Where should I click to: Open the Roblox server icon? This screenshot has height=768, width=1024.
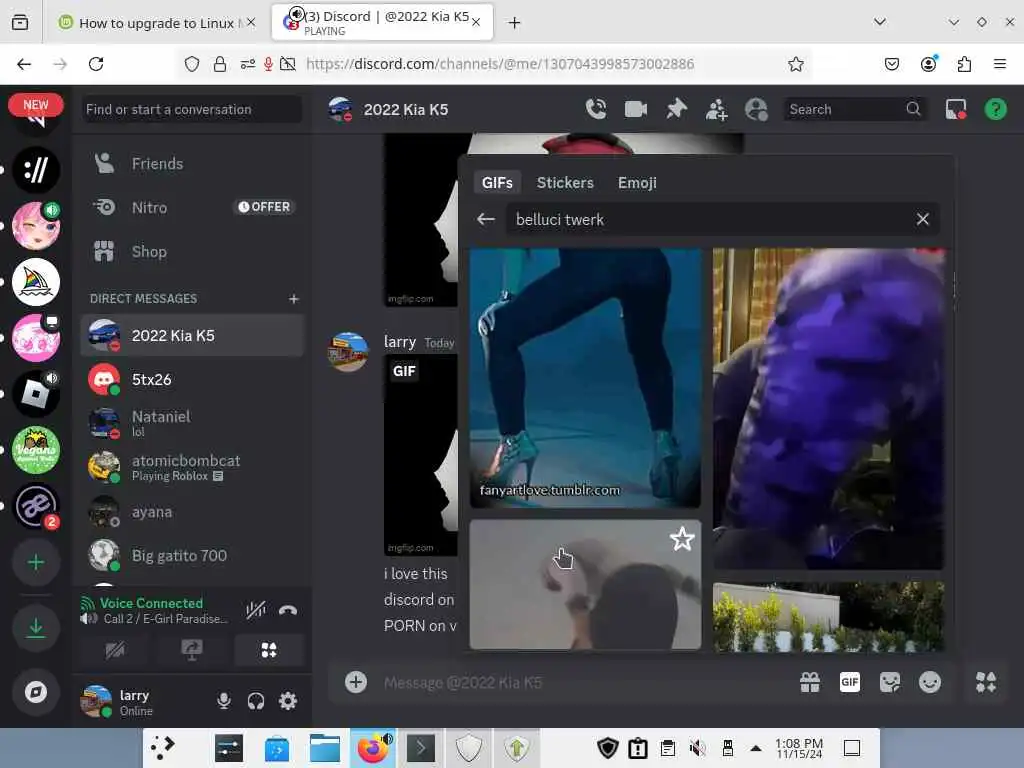(36, 394)
